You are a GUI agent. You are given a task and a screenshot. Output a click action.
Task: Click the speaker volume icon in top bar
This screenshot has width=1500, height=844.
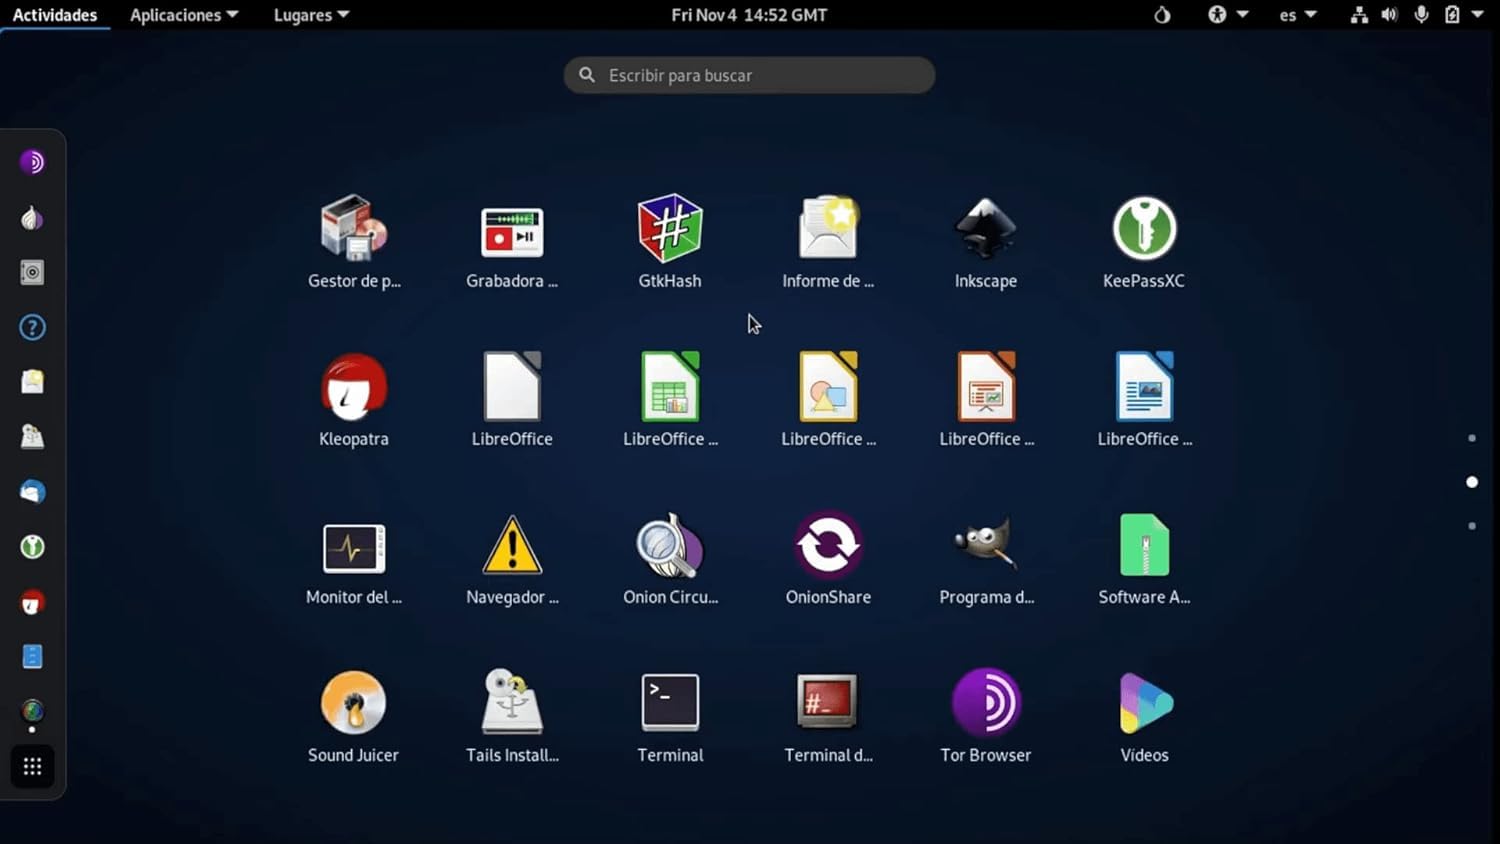pos(1389,15)
